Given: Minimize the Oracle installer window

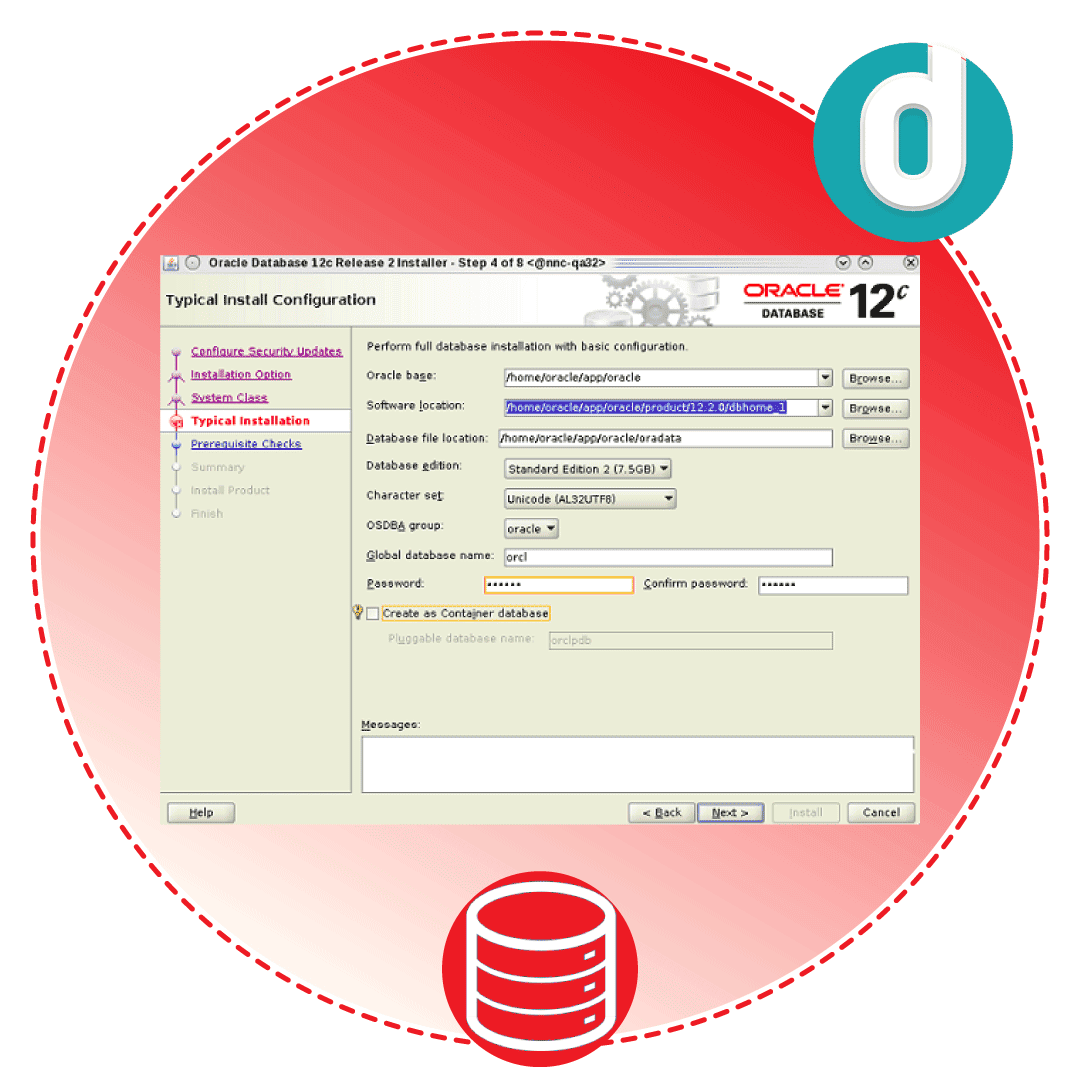Looking at the screenshot, I should pos(842,262).
